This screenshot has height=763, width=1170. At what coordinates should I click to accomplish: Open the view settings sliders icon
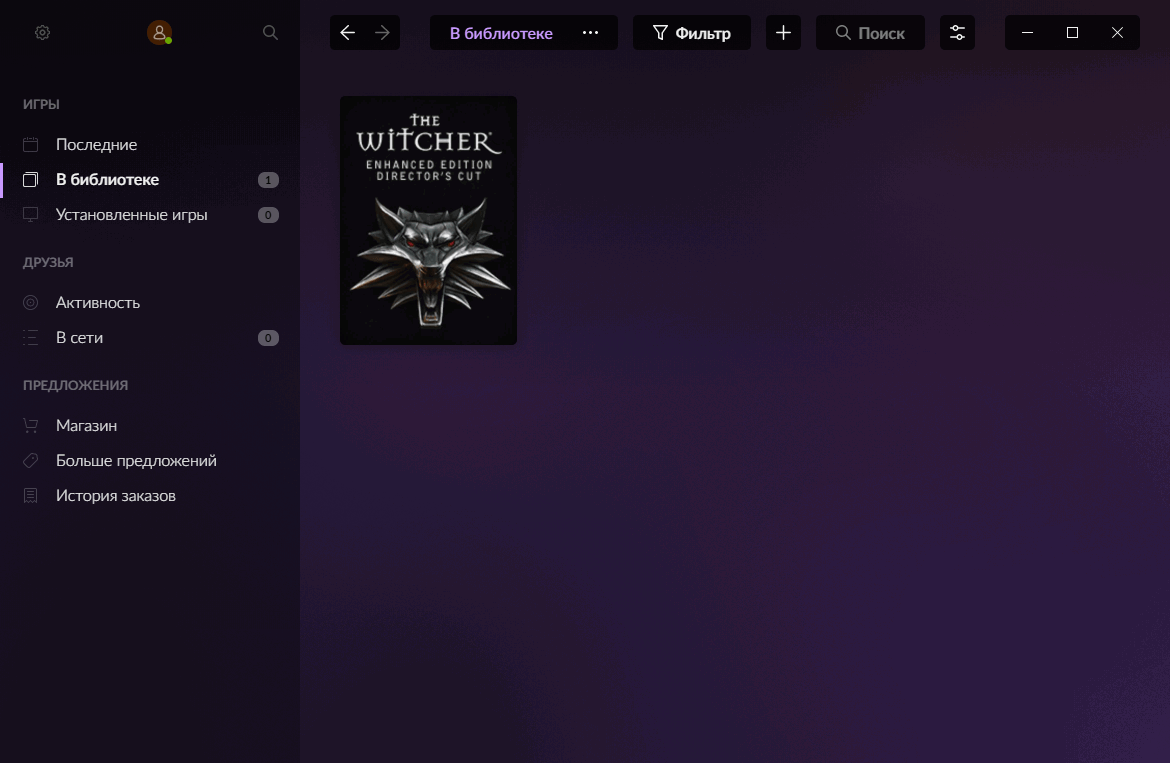pos(957,32)
